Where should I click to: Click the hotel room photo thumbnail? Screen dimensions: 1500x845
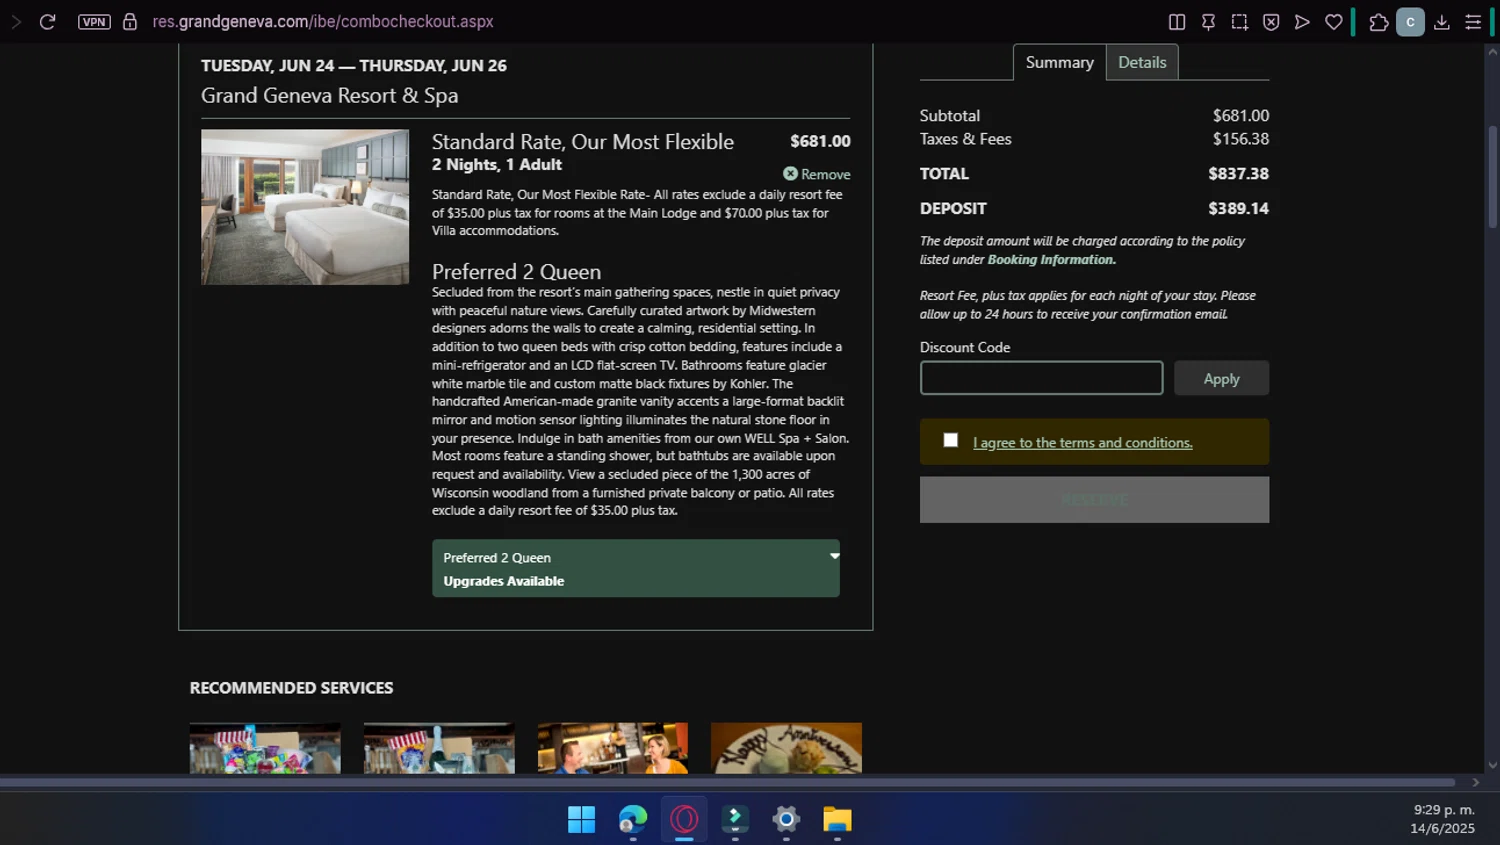click(x=305, y=207)
